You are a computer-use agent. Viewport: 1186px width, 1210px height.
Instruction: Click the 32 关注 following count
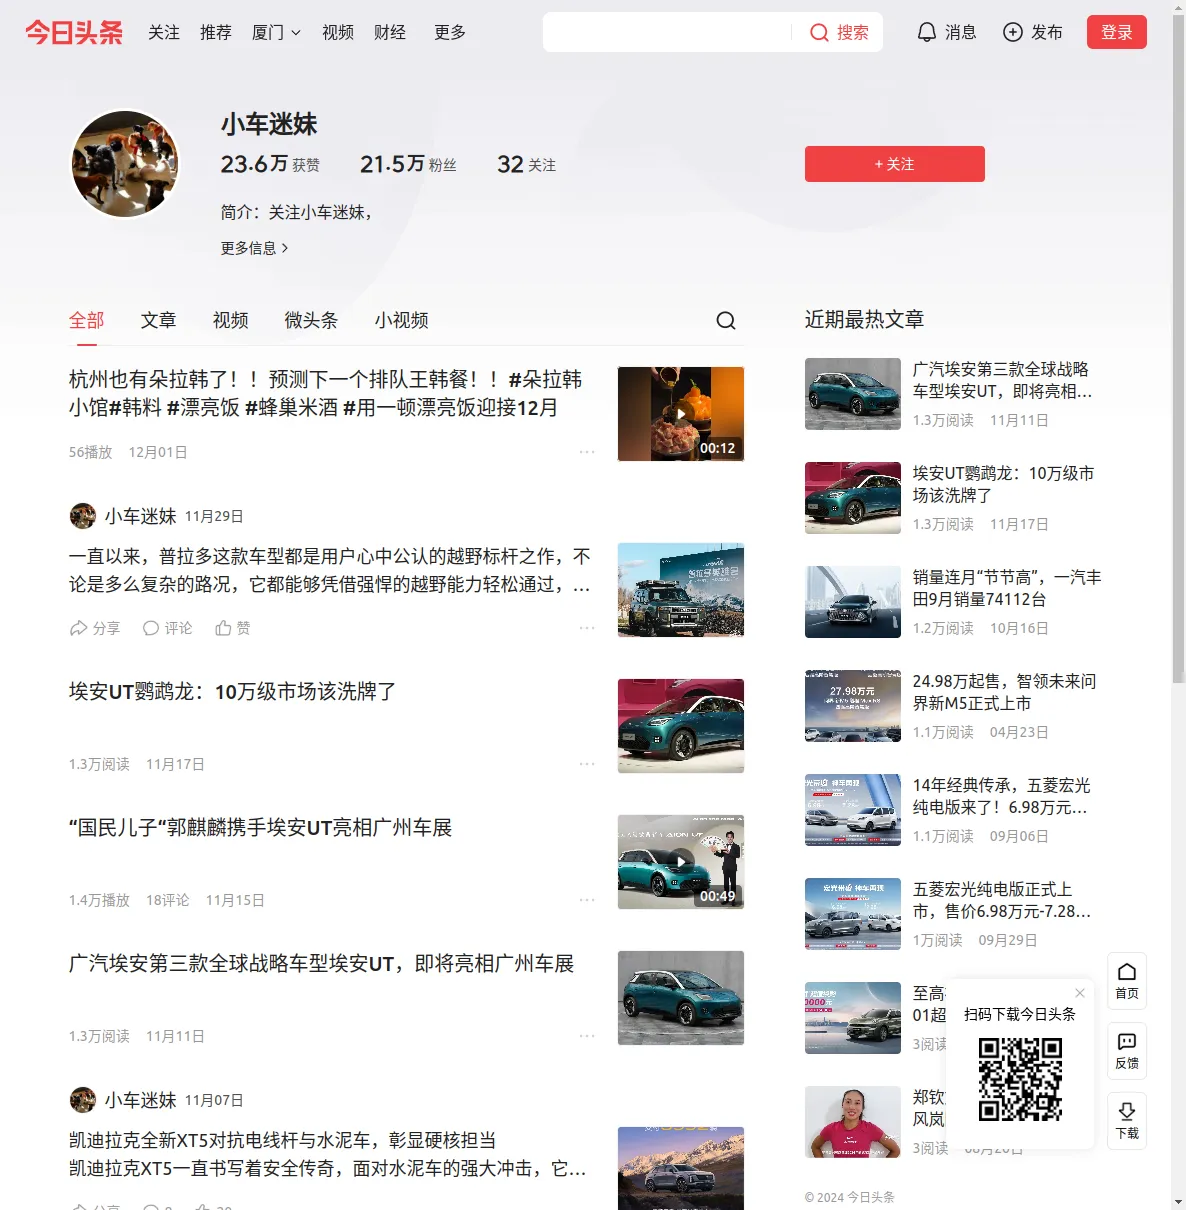pos(527,164)
